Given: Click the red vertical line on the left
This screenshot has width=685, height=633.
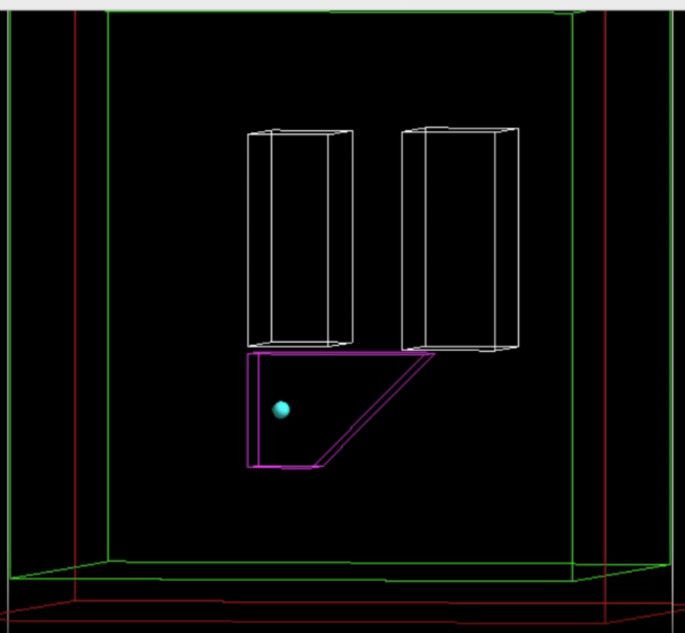Looking at the screenshot, I should [75, 300].
